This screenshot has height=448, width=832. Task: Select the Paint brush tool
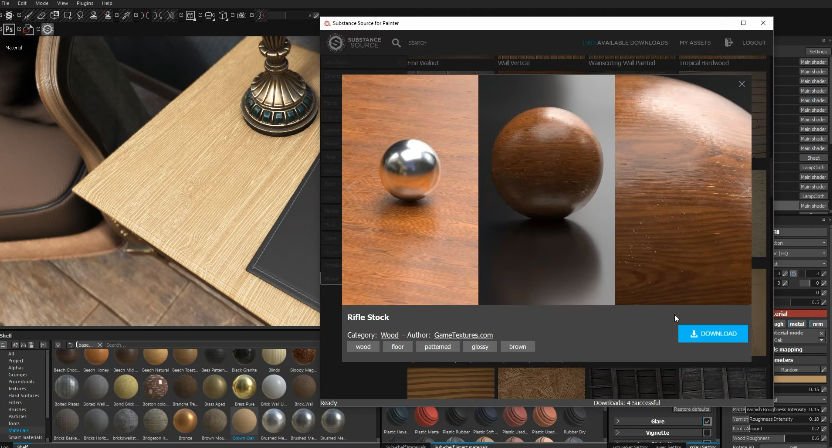[x=28, y=15]
